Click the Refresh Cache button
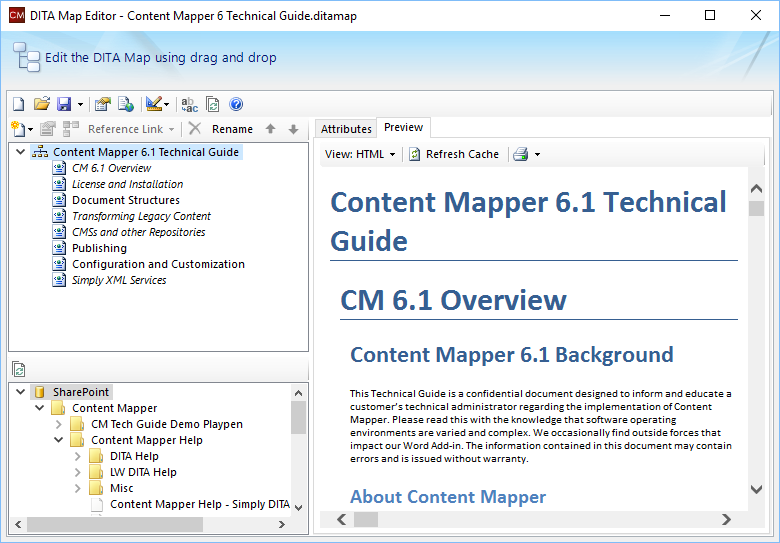The height and width of the screenshot is (543, 780). tap(454, 154)
